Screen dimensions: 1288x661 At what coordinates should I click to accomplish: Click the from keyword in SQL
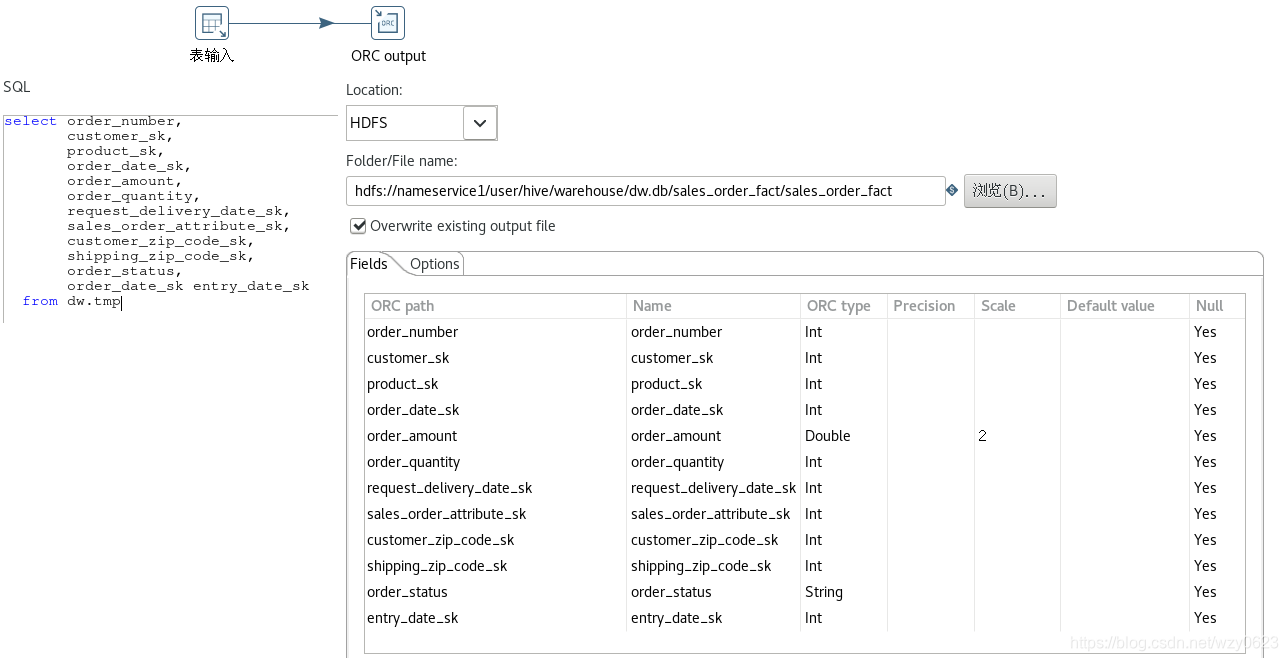click(40, 301)
